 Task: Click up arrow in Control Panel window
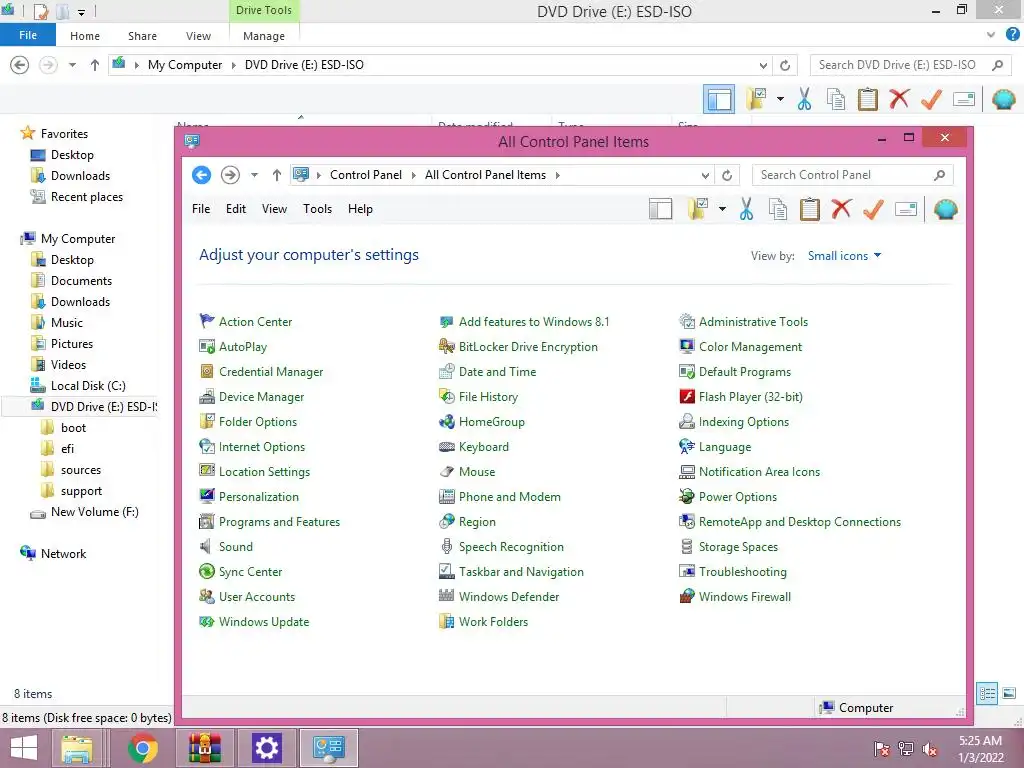277,175
